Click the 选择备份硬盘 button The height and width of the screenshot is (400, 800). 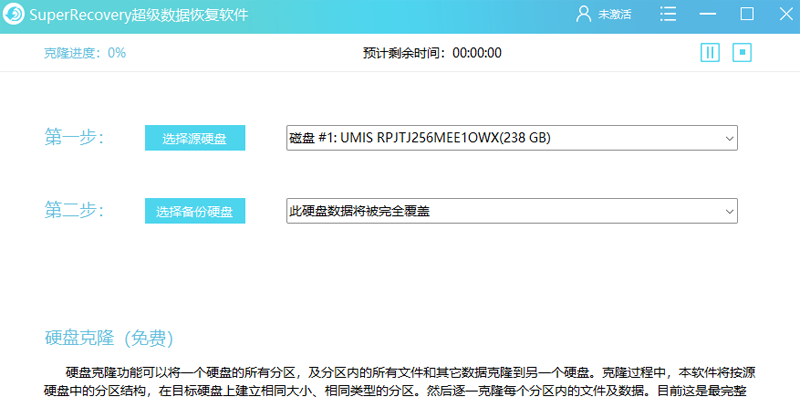pos(195,211)
